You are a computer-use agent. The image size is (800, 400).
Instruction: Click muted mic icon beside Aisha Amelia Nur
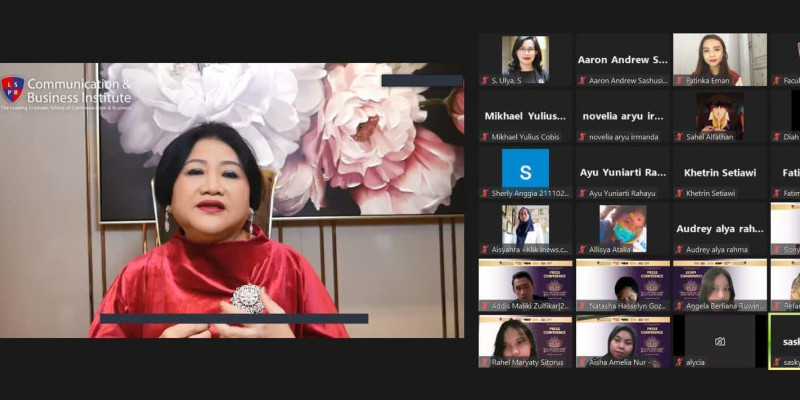click(582, 362)
